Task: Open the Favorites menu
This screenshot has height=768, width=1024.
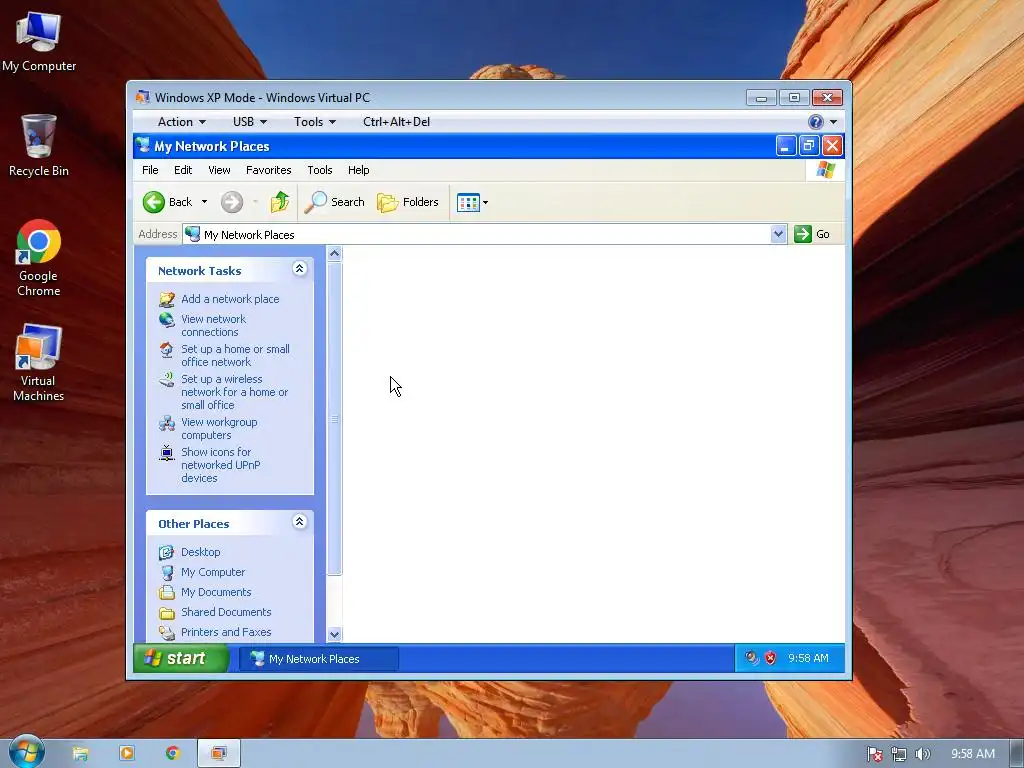Action: [x=268, y=170]
